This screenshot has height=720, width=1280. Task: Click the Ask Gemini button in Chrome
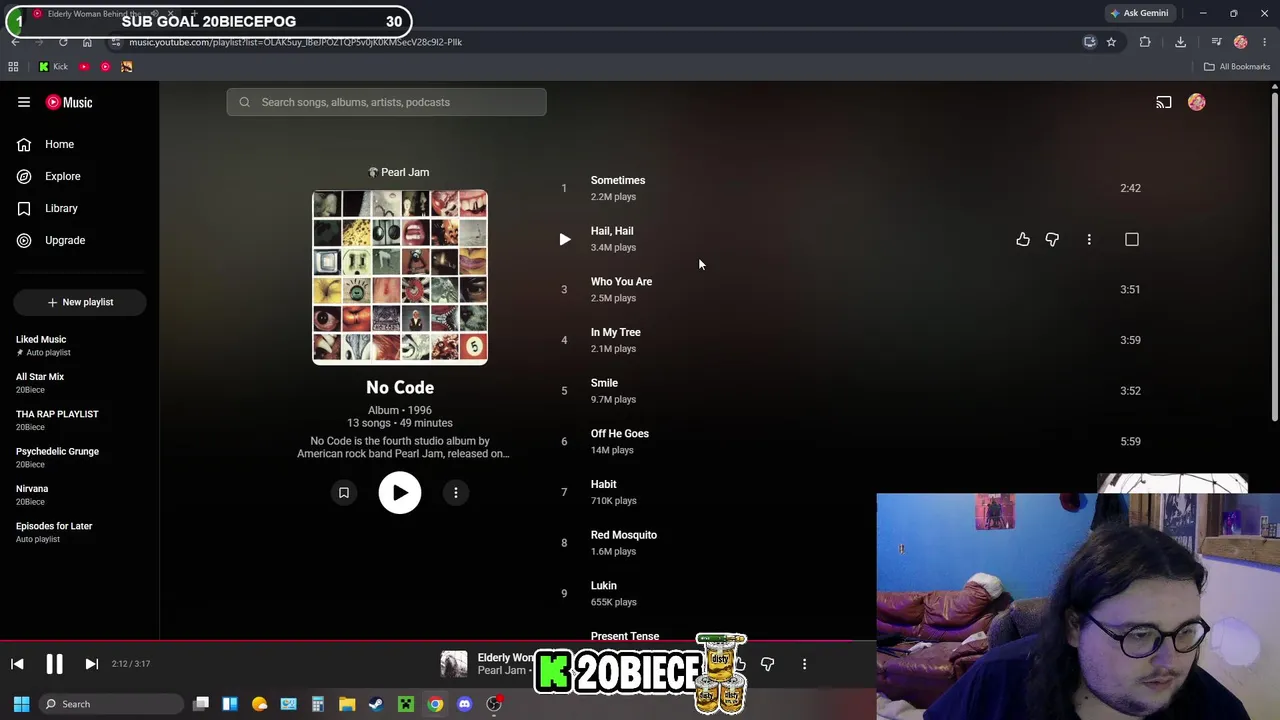coord(1138,13)
